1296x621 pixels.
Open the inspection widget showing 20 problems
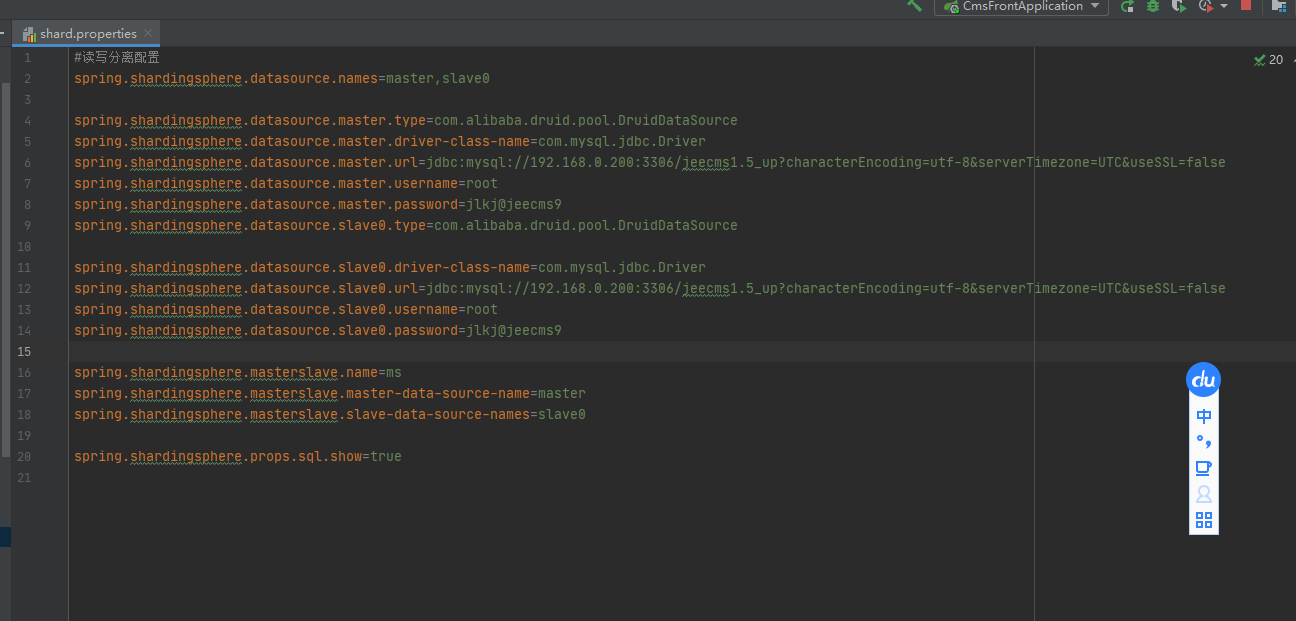pos(1269,60)
